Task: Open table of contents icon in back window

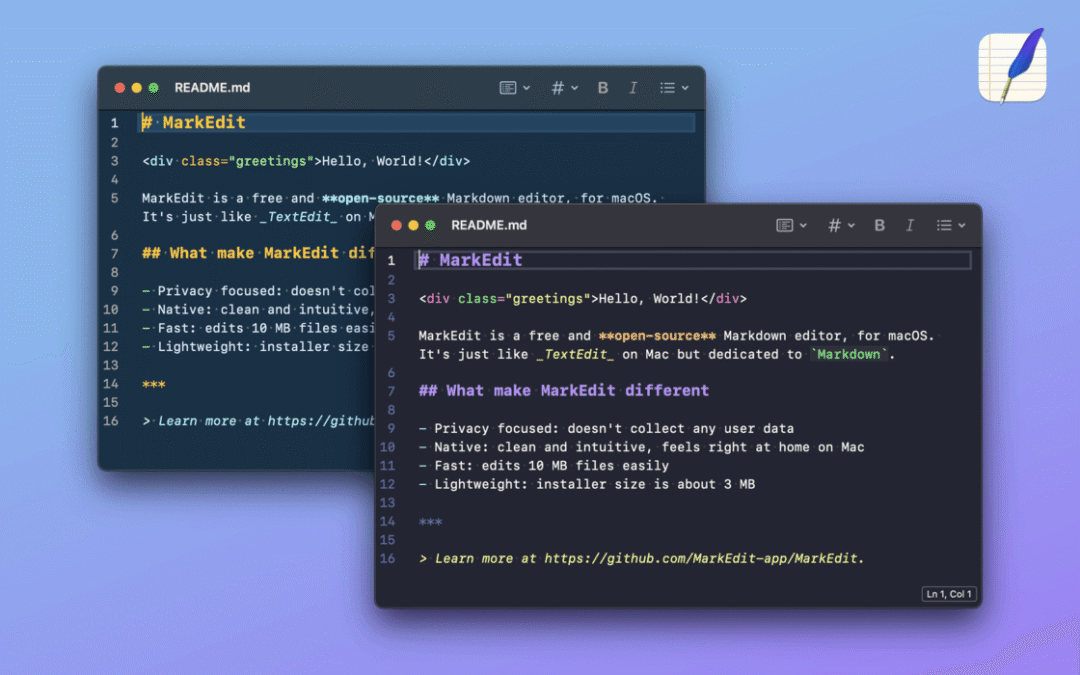Action: click(508, 87)
